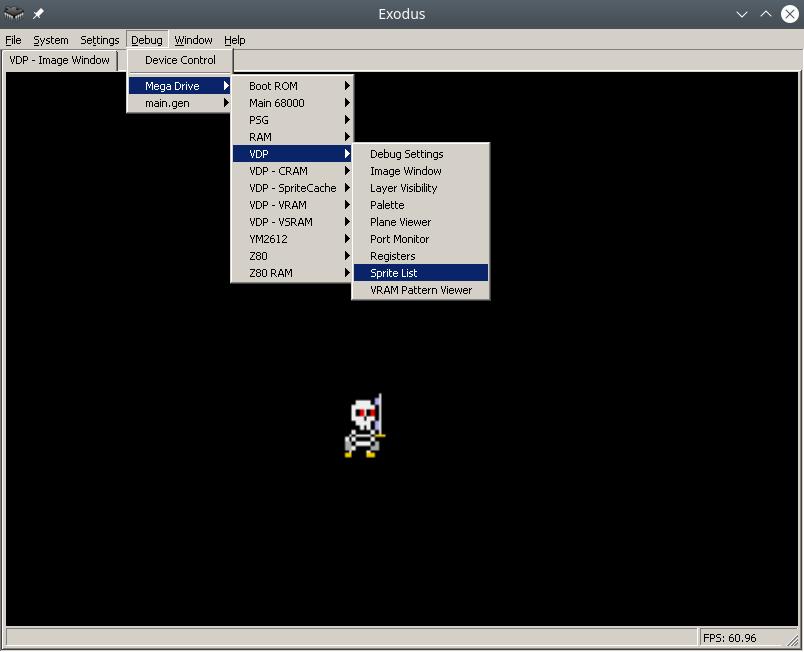The width and height of the screenshot is (804, 652).
Task: Expand the VDP - VSRAM submenu
Action: [292, 222]
